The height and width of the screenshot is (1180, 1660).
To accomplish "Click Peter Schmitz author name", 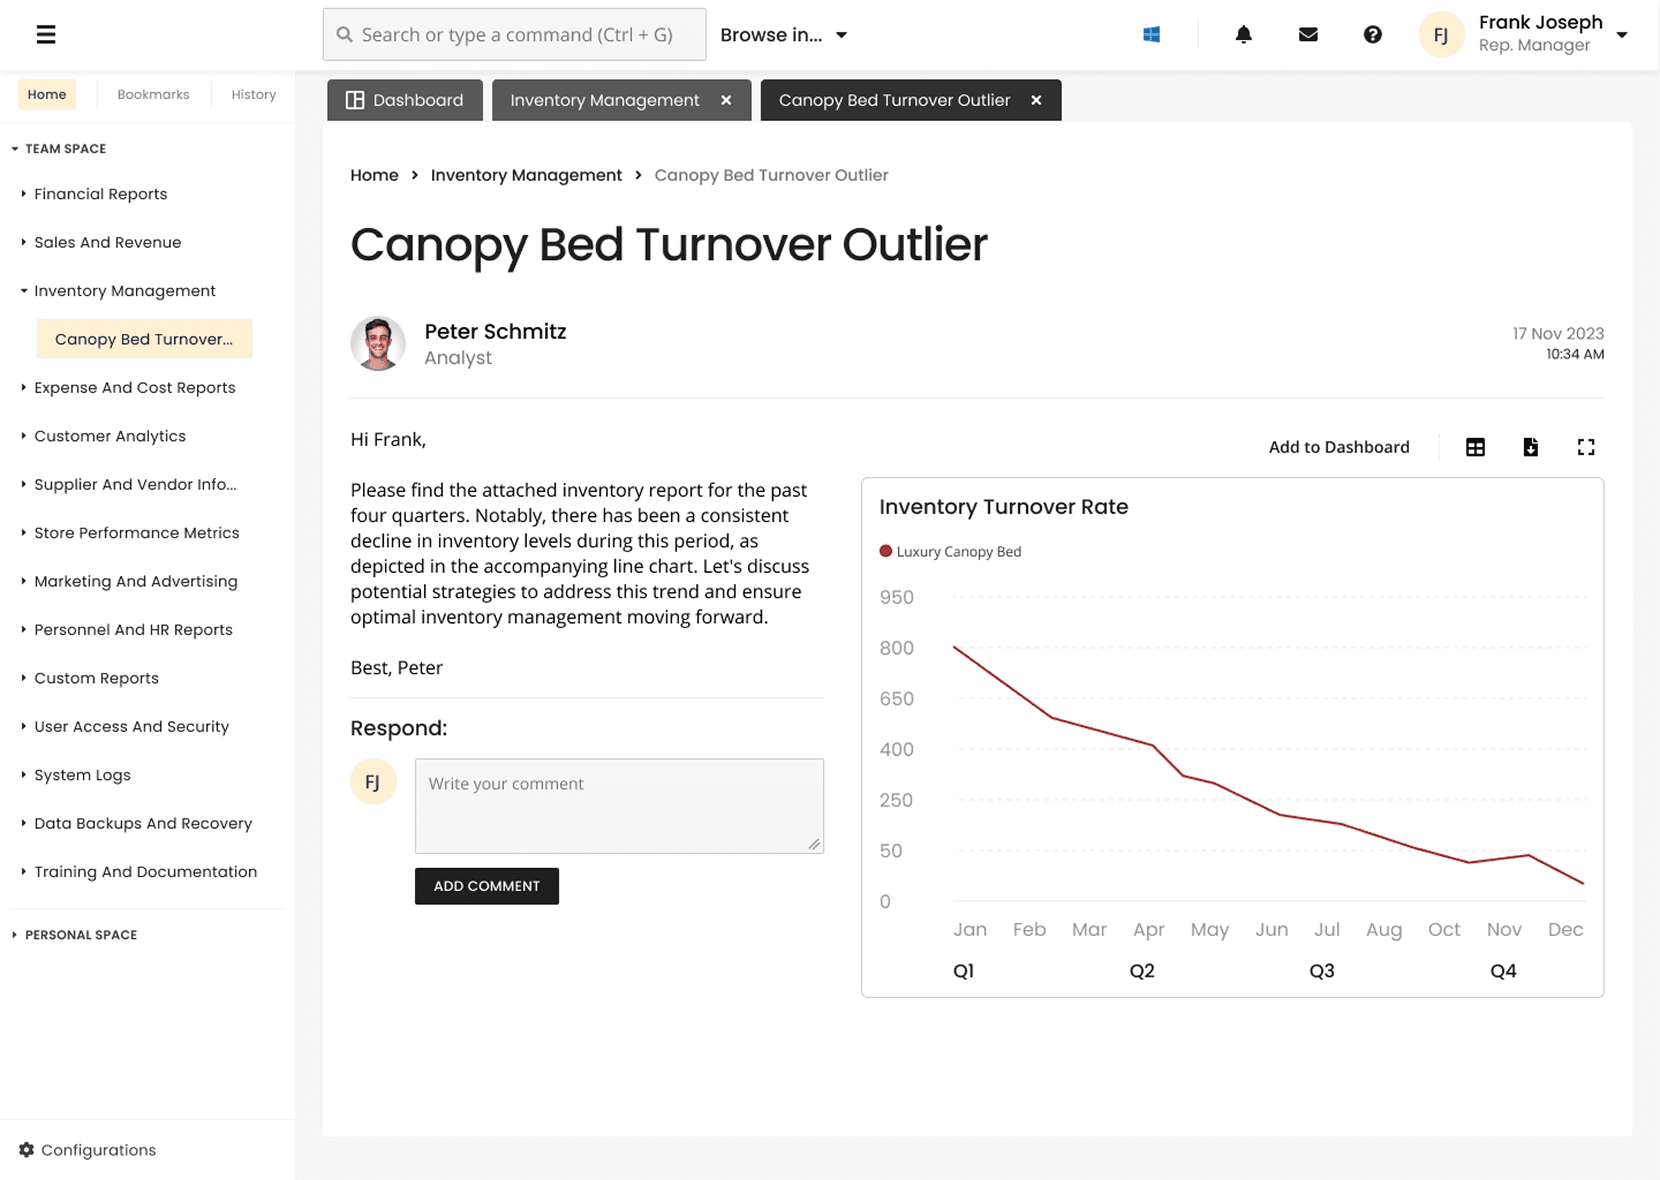I will (495, 331).
